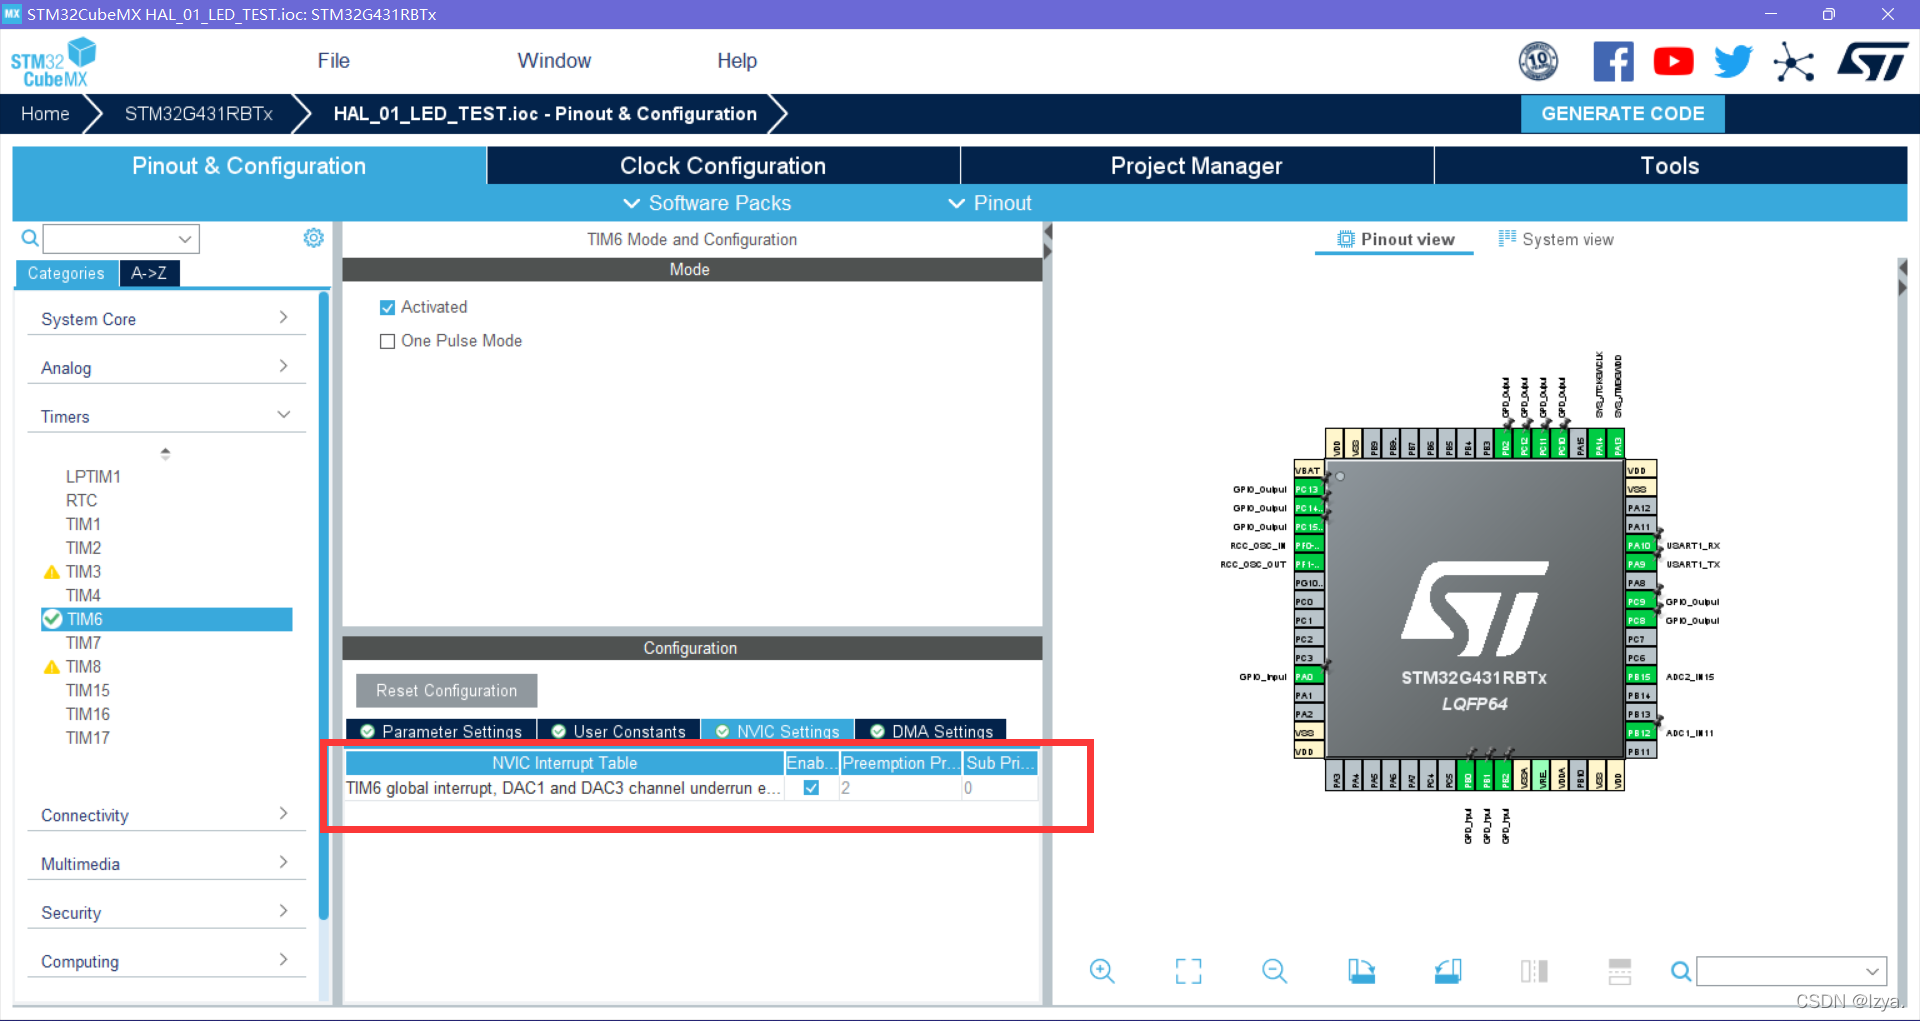This screenshot has width=1920, height=1021.
Task: Click the ST logo in header
Action: [1872, 61]
